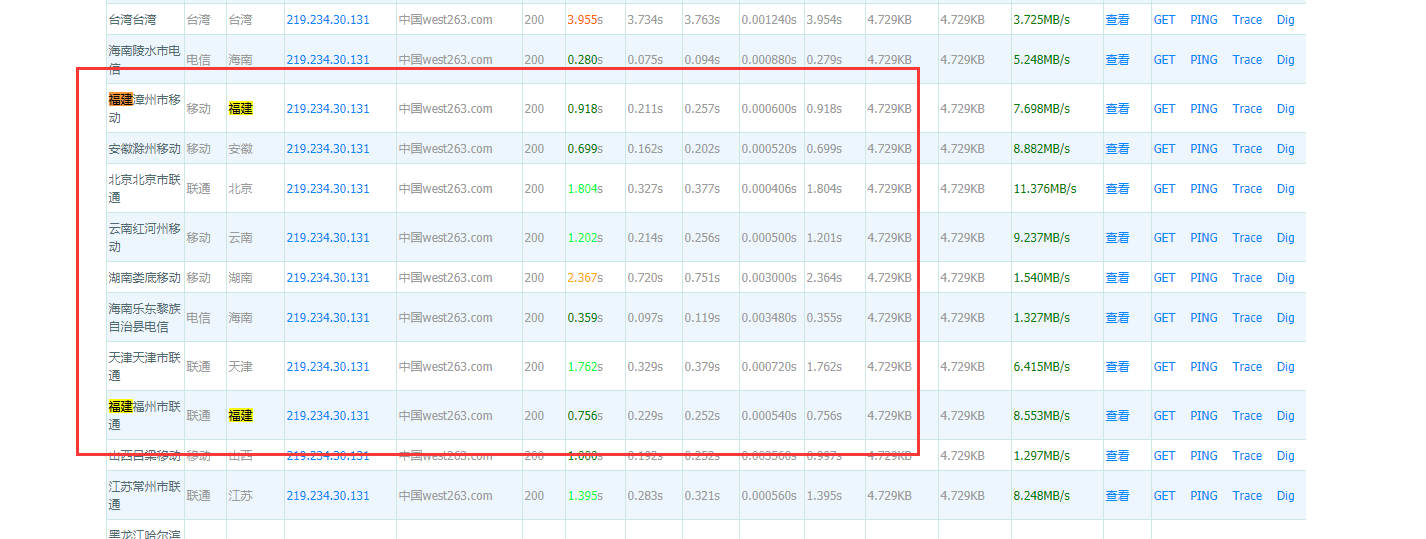Viewport: 1426px width, 539px height.
Task: Open IP address link in 北京北京市联通 row
Action: pos(328,189)
